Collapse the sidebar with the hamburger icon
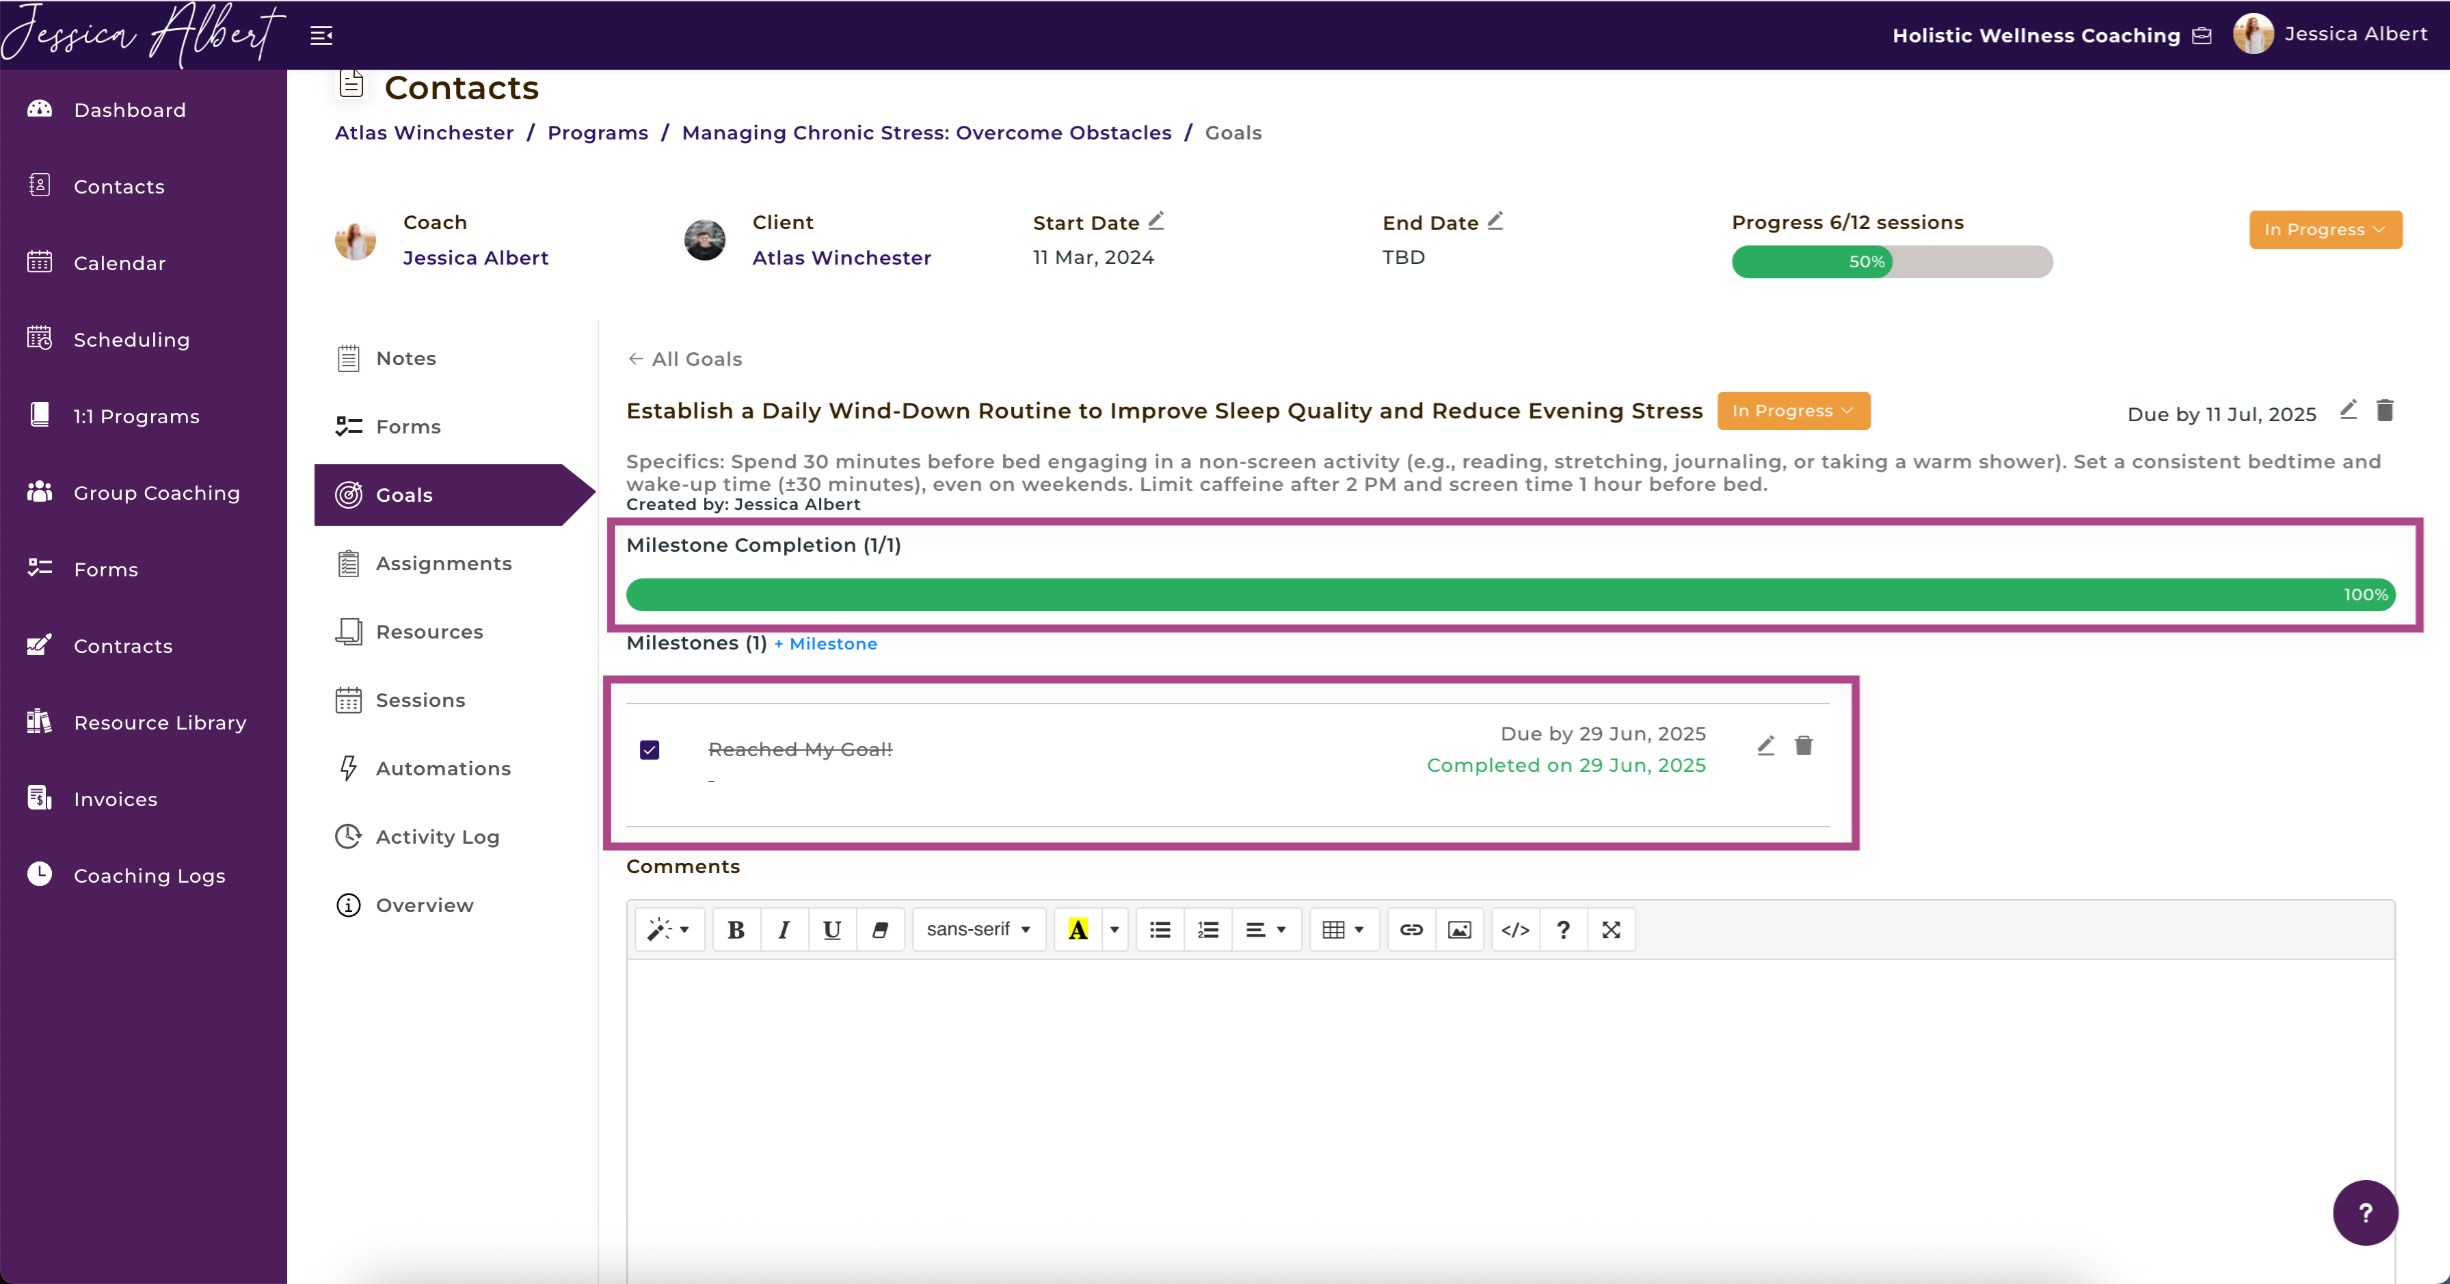Screen dimensions: 2450x1284 click(321, 36)
